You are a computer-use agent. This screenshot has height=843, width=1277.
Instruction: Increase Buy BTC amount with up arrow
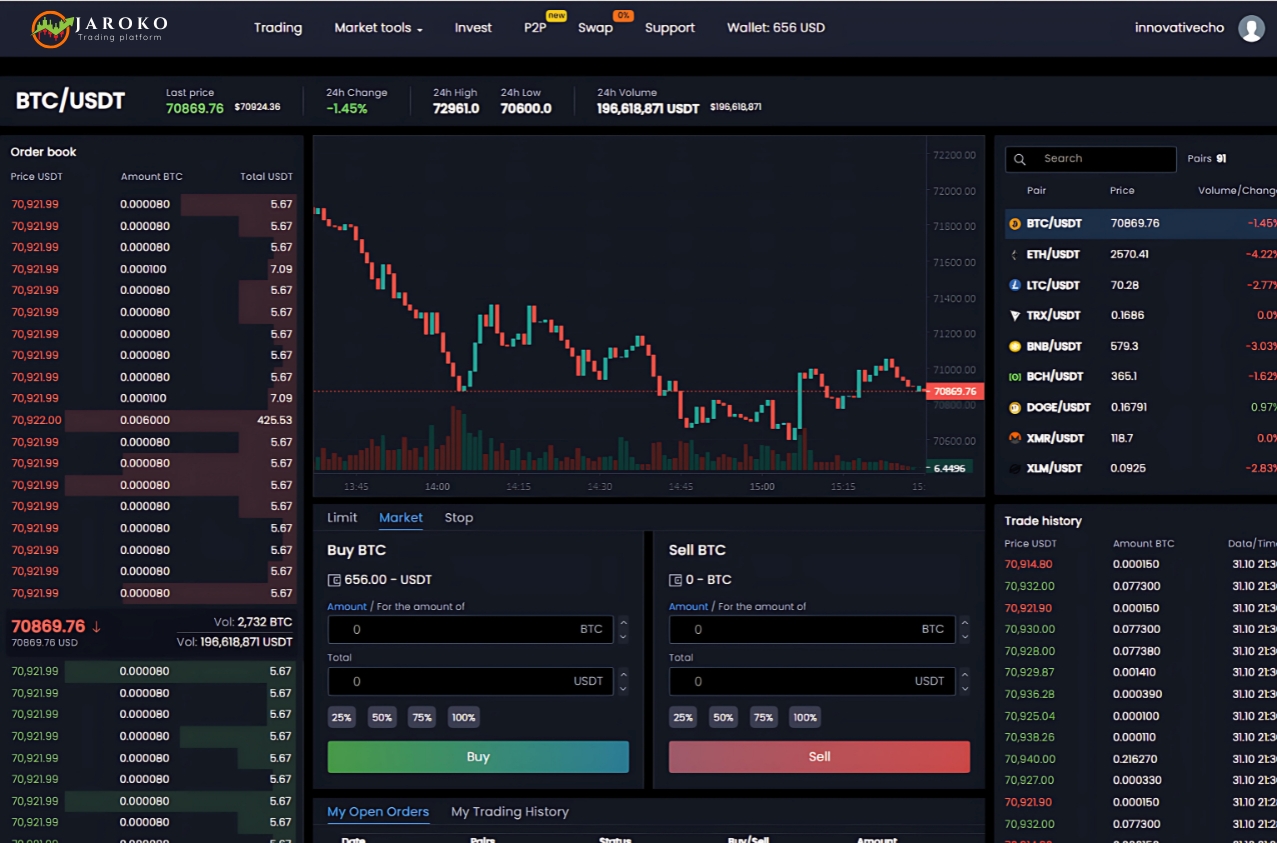[x=624, y=623]
